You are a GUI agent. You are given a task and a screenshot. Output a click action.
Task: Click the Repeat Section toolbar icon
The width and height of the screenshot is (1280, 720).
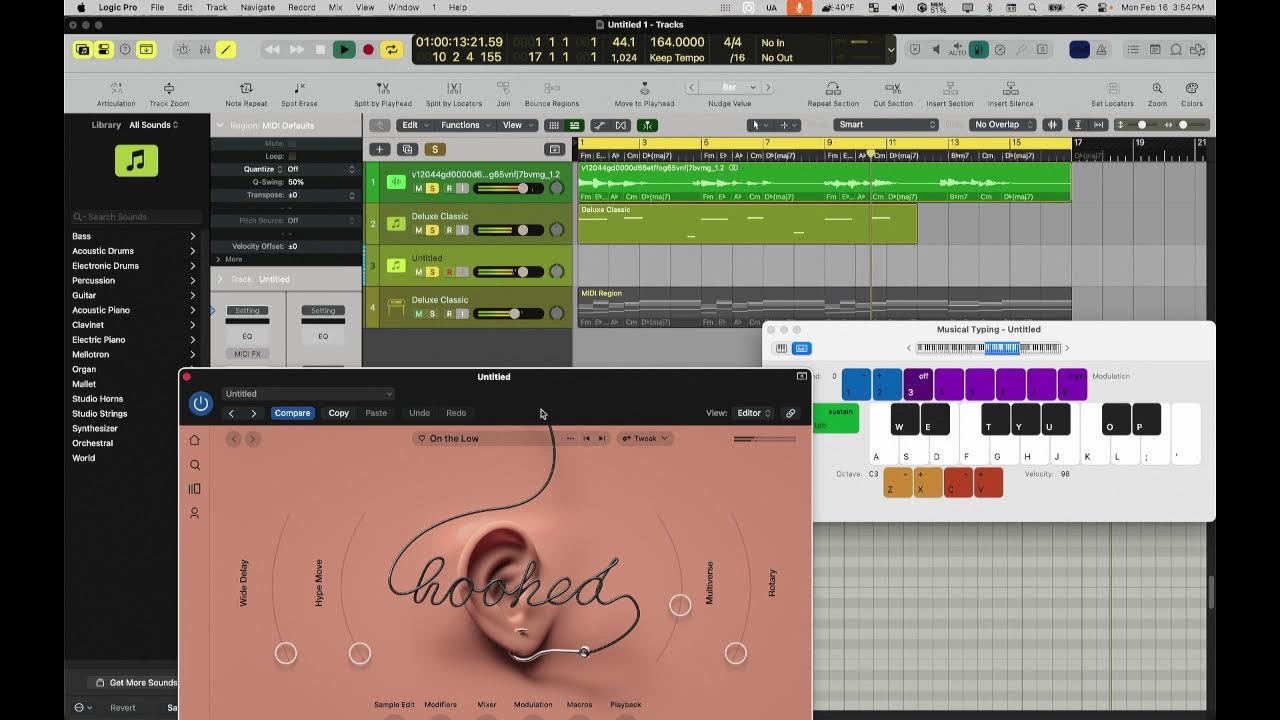[833, 88]
